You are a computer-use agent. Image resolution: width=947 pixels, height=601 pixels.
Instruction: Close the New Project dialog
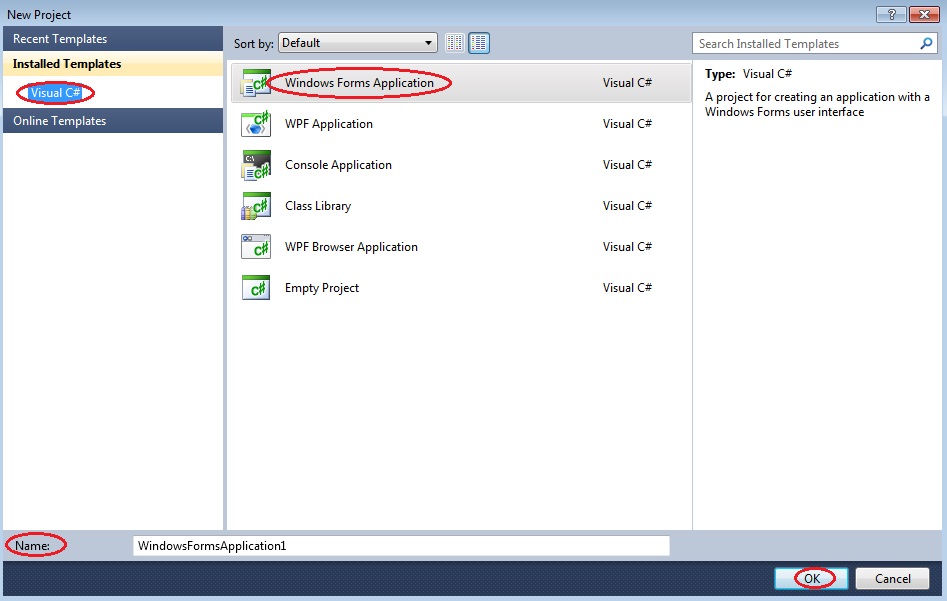coord(923,14)
